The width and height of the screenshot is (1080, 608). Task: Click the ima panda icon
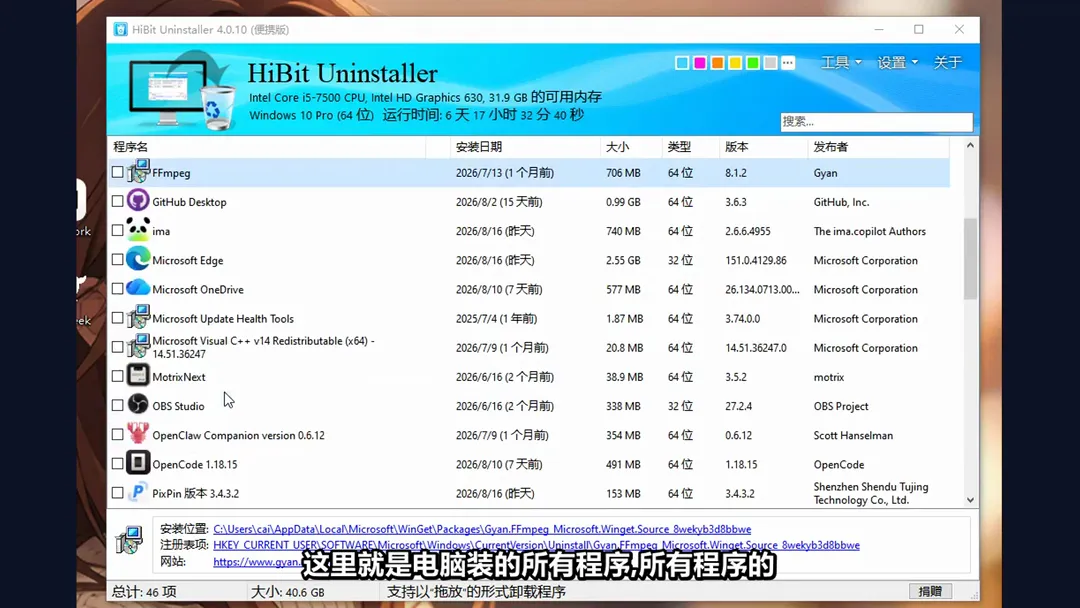point(138,229)
